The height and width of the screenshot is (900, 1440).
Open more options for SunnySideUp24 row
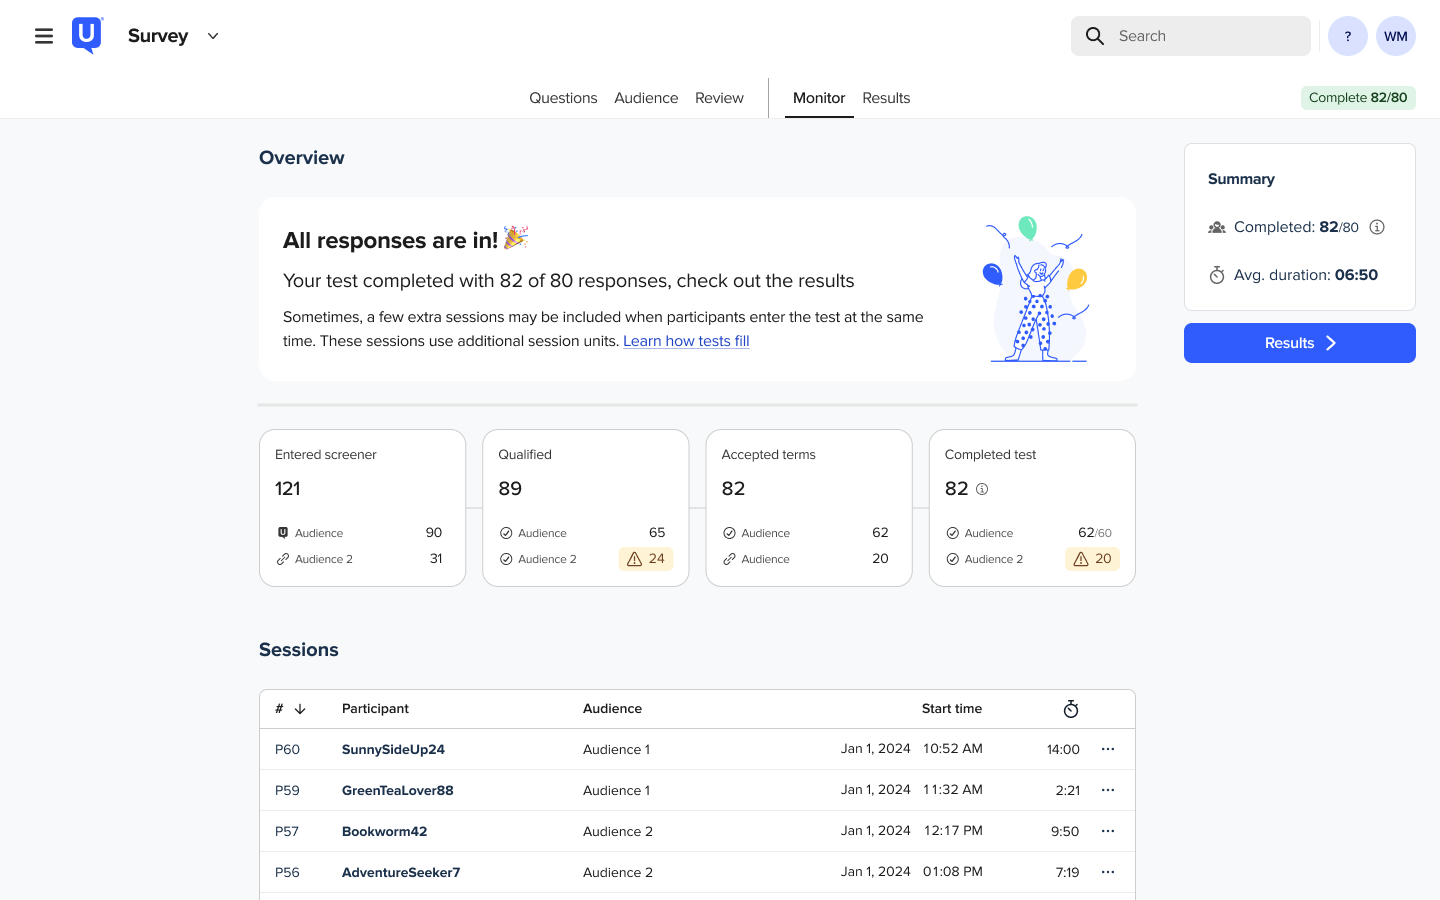(1108, 749)
